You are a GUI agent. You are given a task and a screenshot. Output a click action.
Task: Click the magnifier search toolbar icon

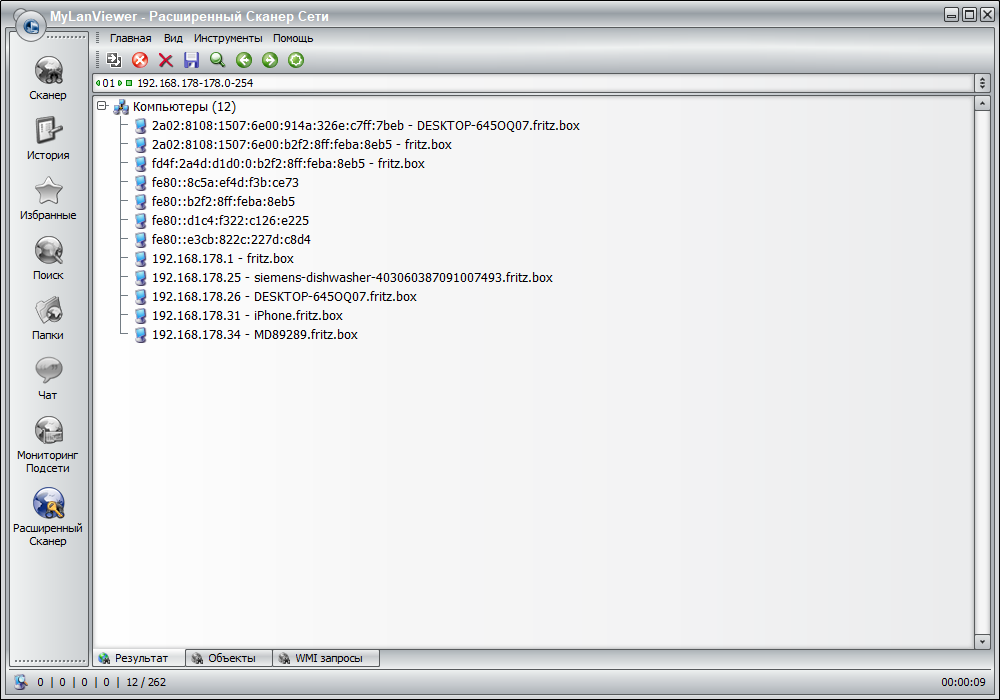coord(217,61)
